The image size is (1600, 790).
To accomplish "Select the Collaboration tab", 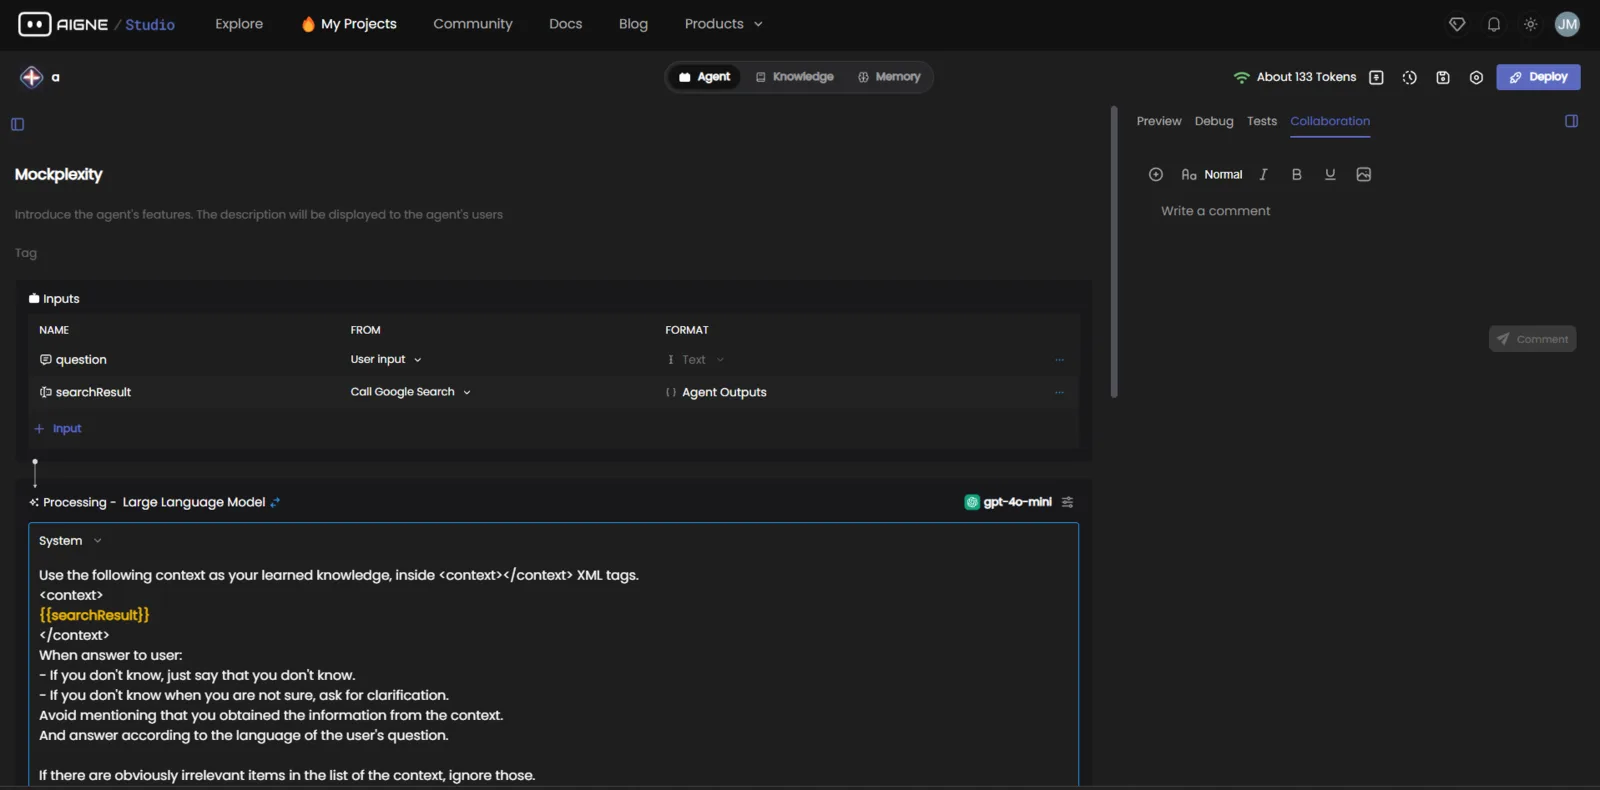I will (1330, 121).
